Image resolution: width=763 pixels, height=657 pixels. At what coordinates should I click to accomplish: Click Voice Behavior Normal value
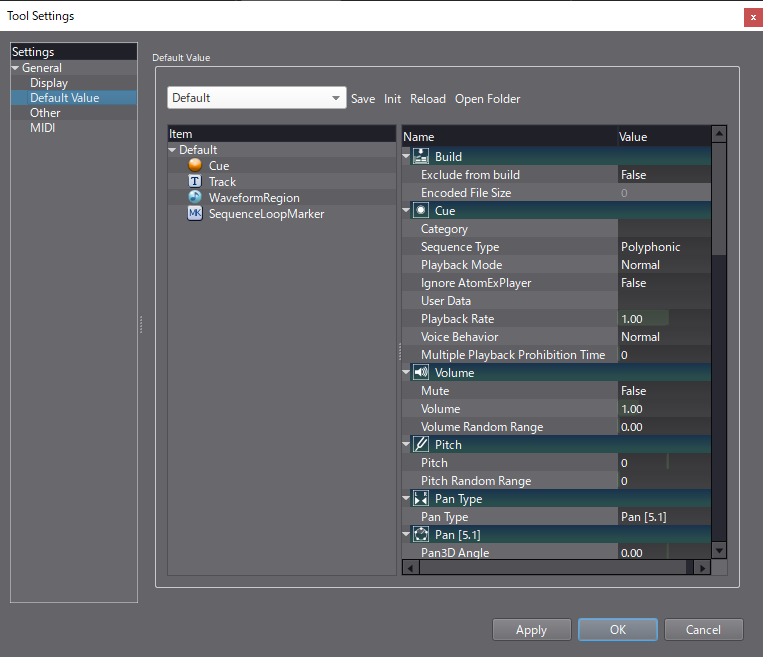click(x=664, y=337)
